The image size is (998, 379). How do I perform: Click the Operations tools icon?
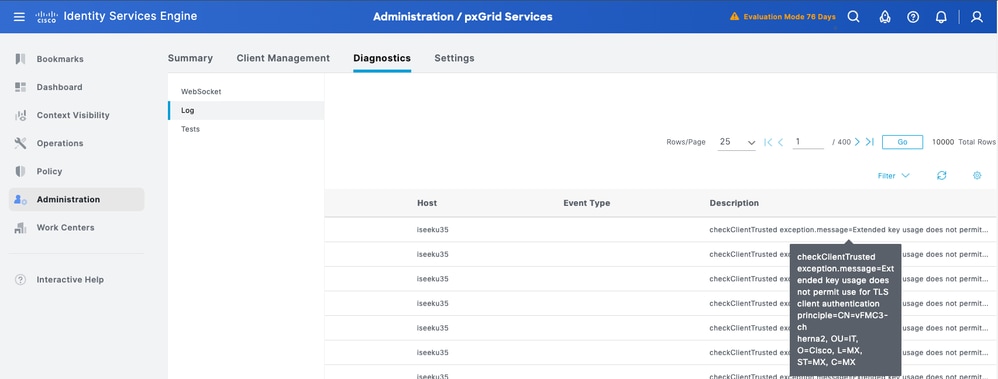pos(20,143)
